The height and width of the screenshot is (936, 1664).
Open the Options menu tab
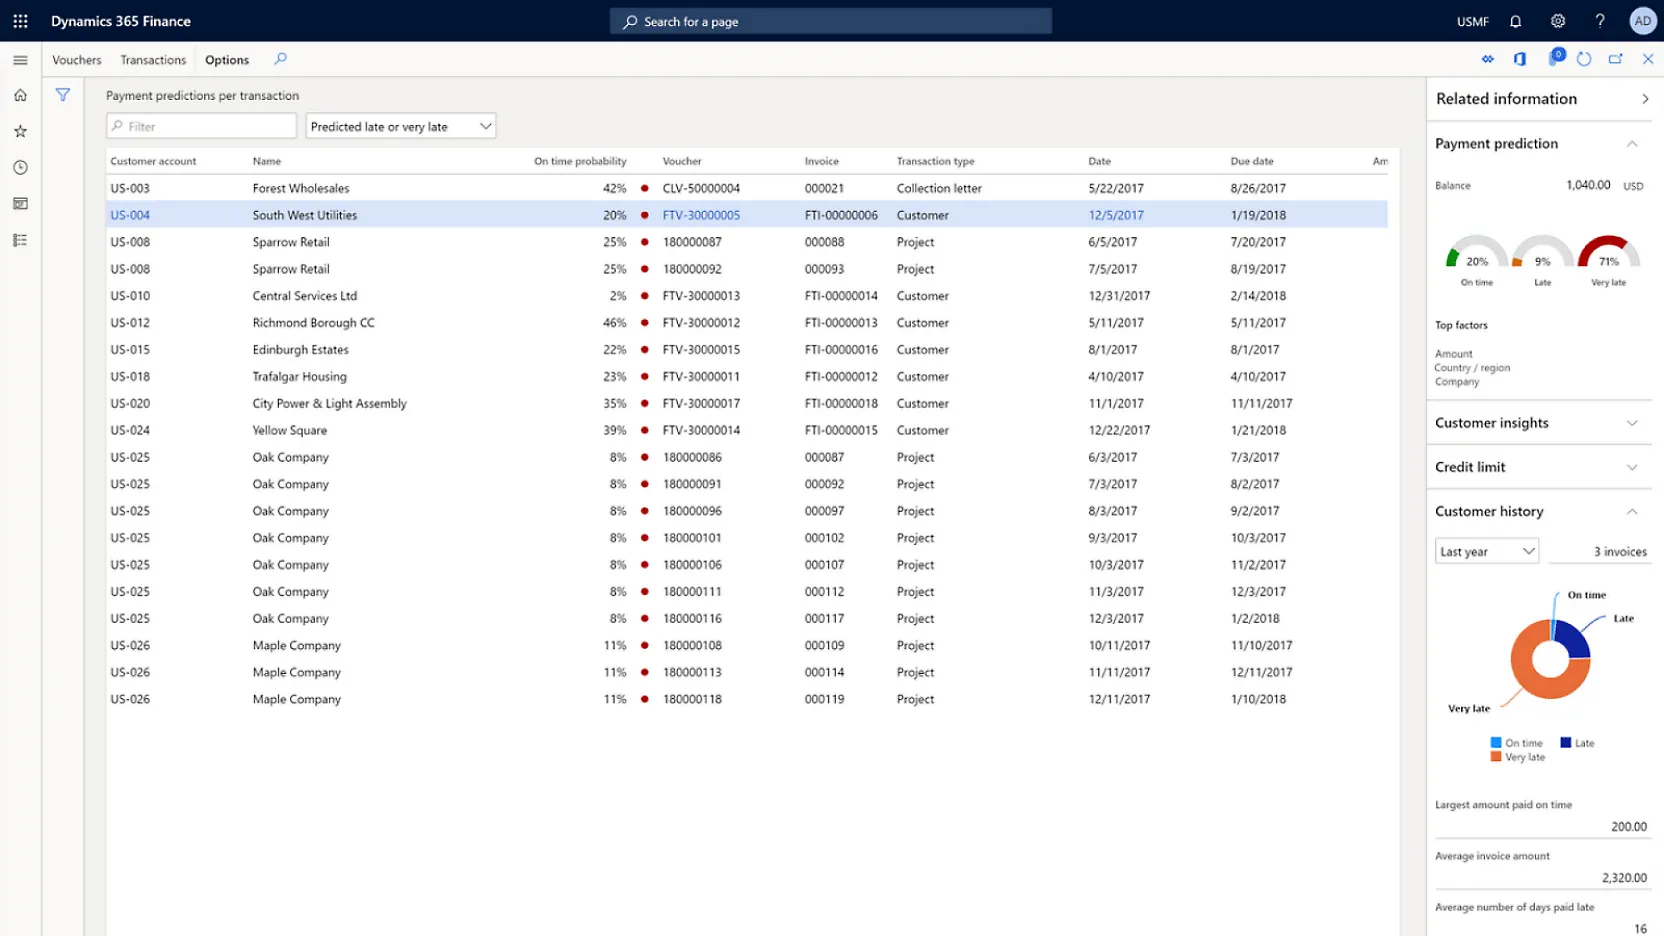click(x=226, y=59)
